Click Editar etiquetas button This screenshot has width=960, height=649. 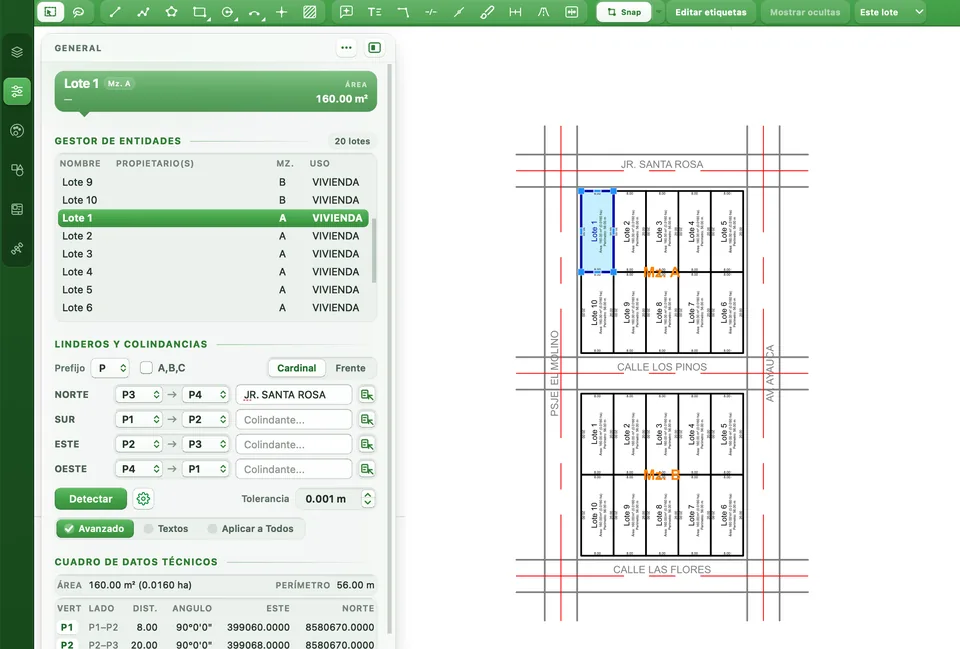click(x=711, y=12)
